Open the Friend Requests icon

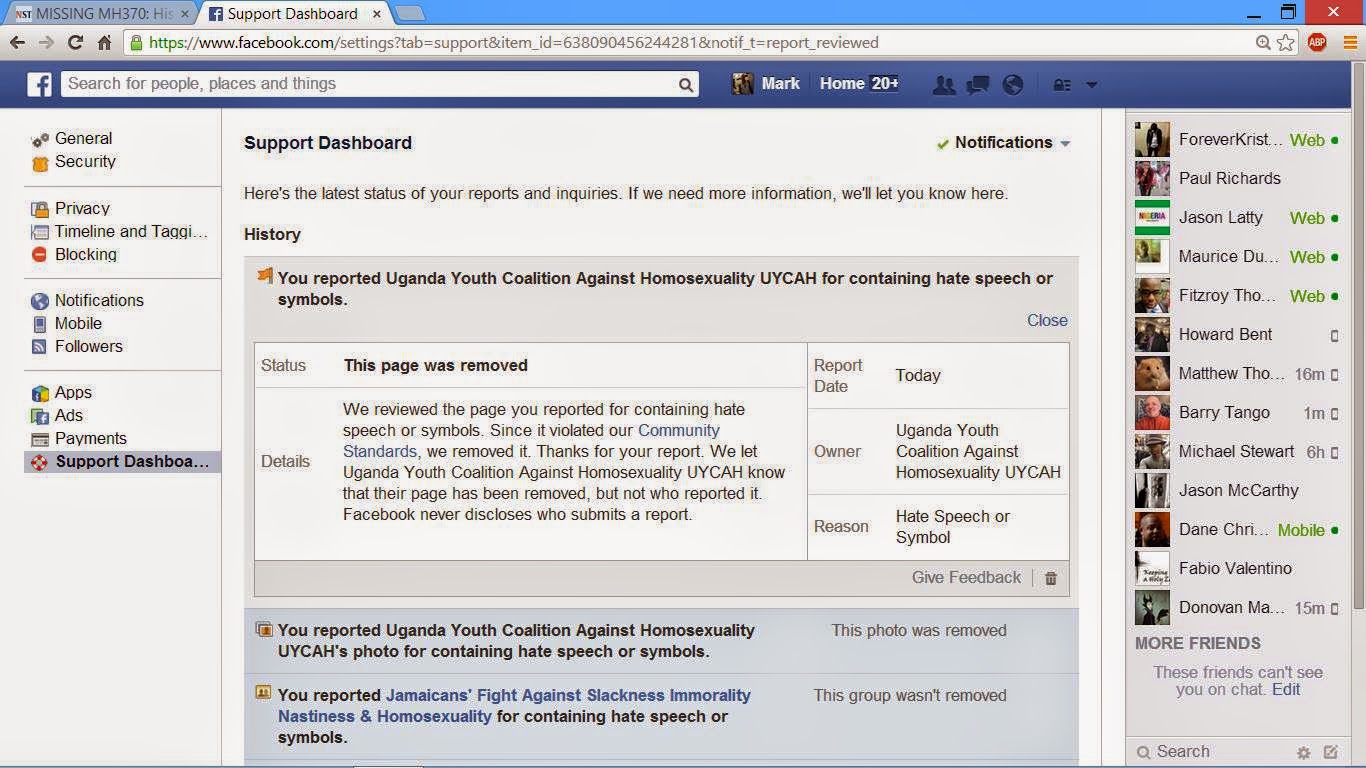(943, 85)
